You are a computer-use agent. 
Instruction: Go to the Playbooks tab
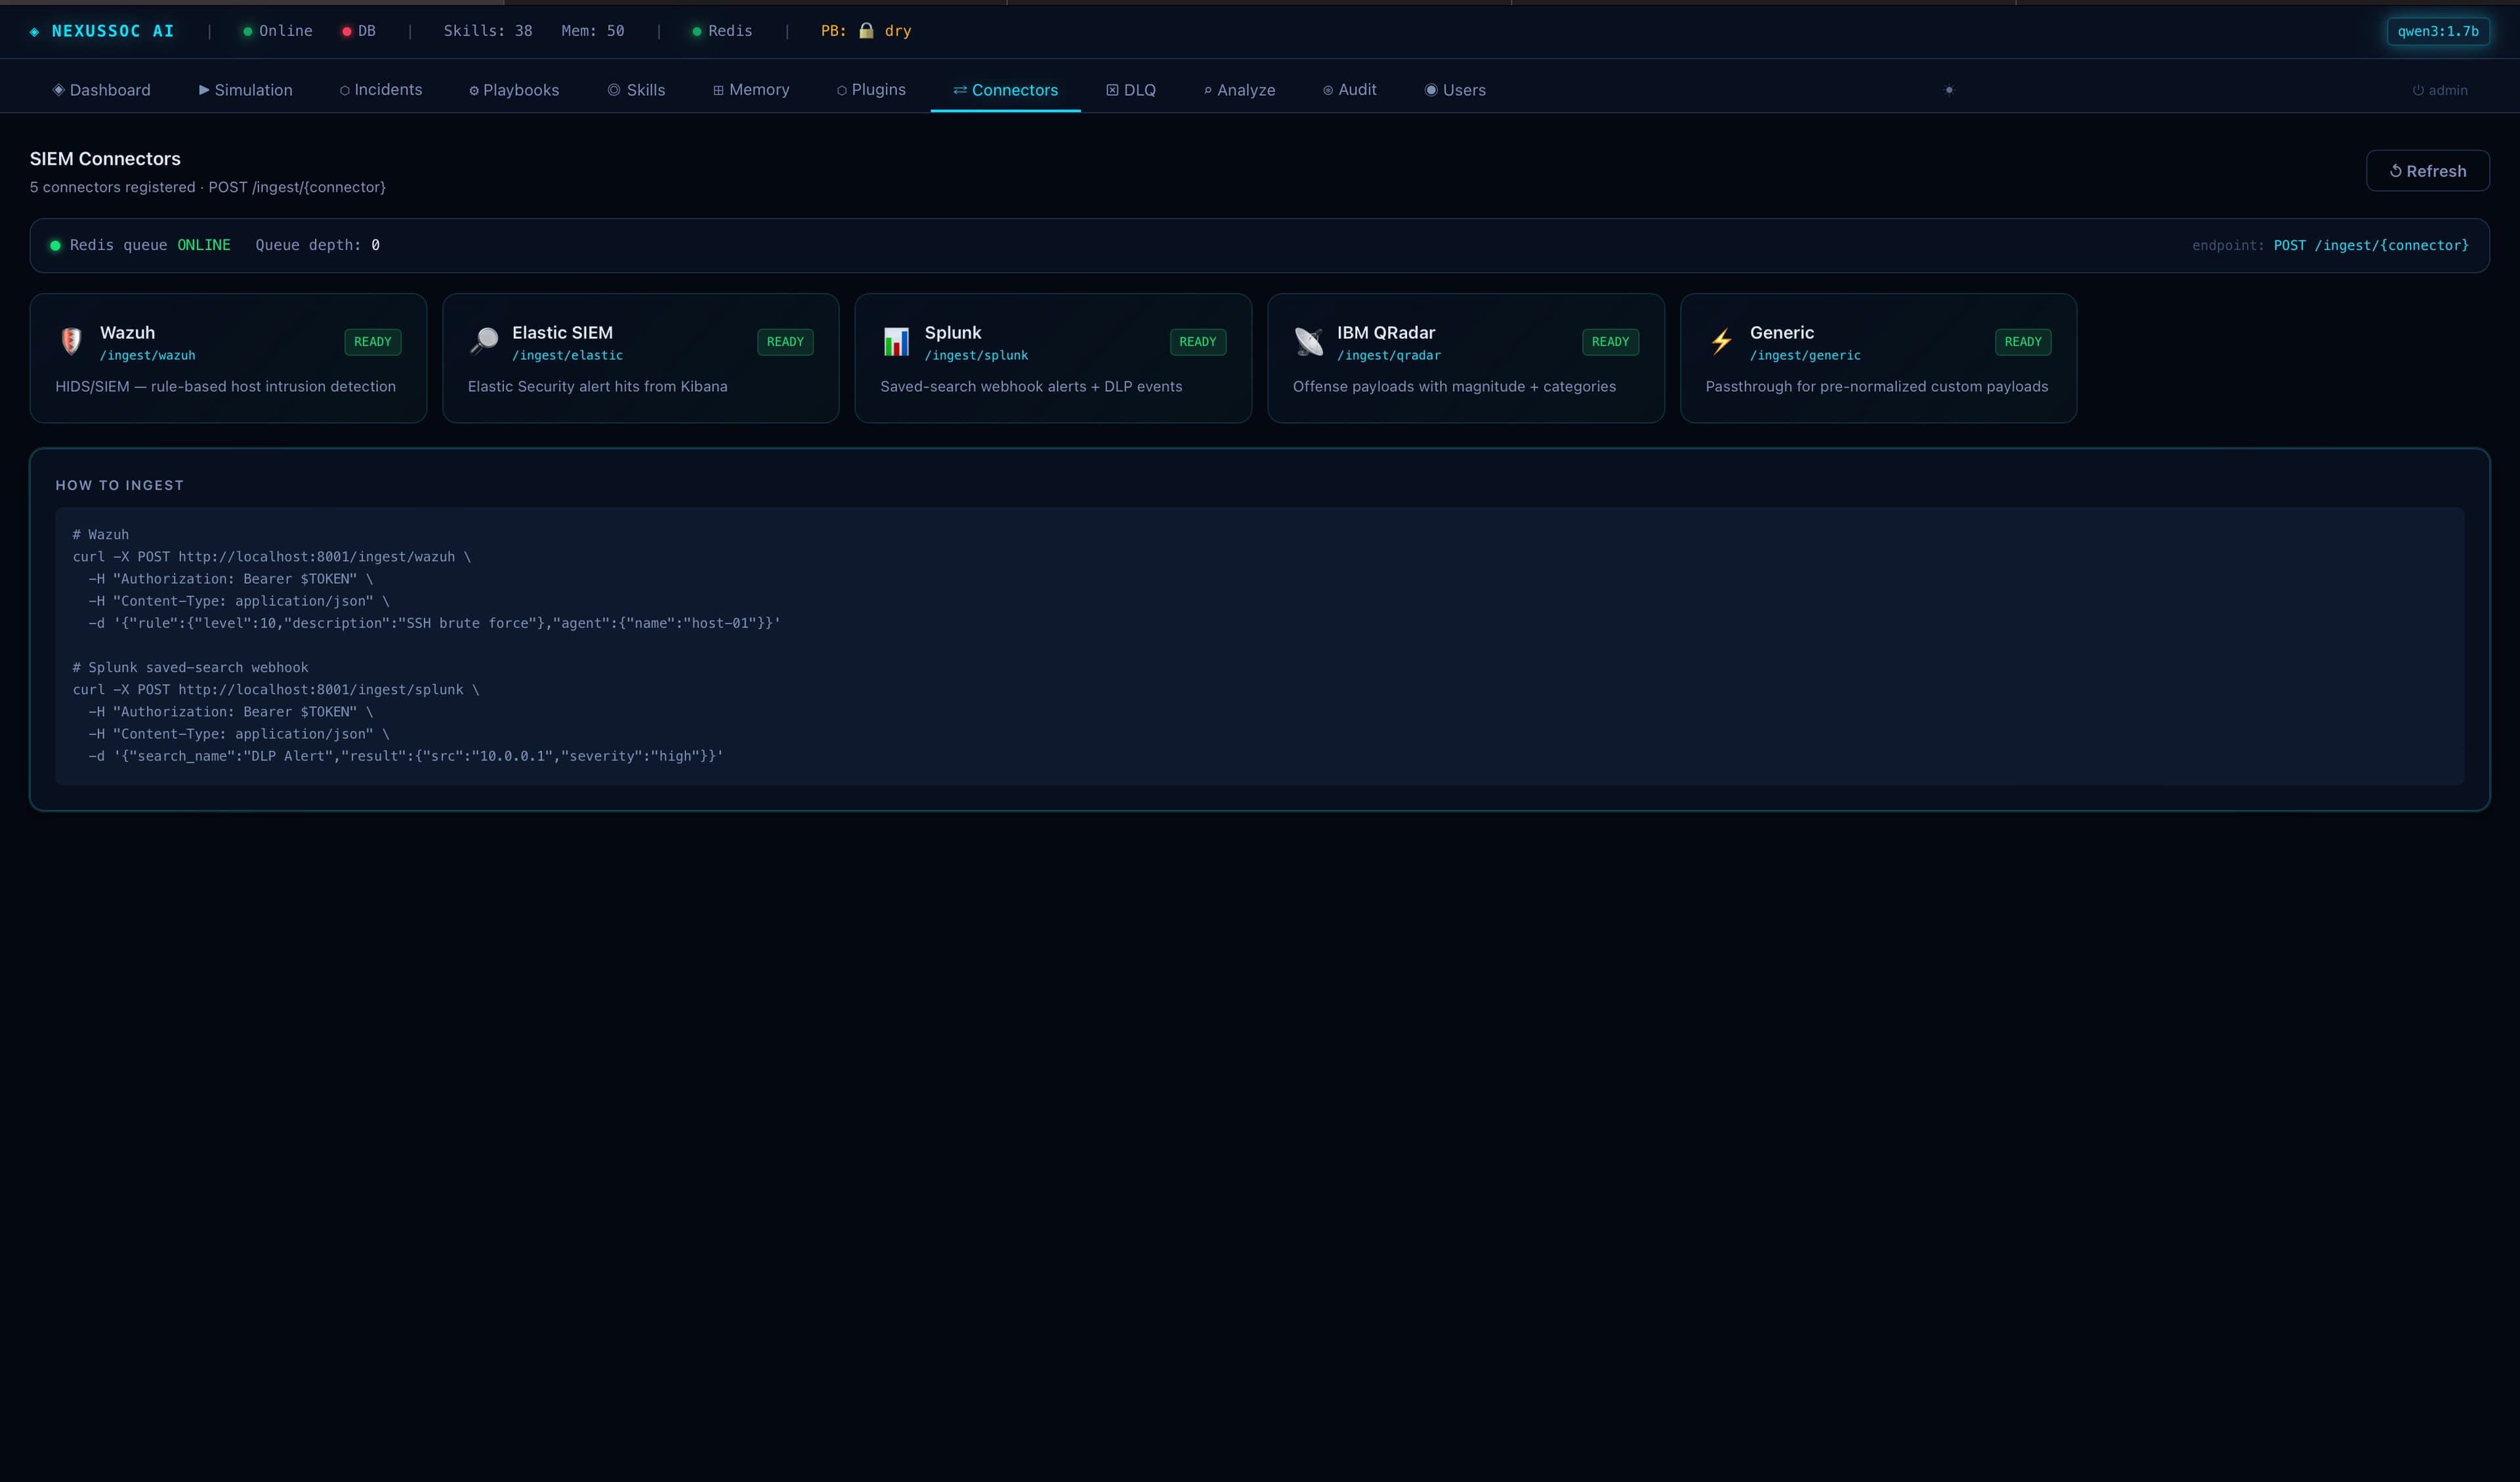[x=514, y=90]
